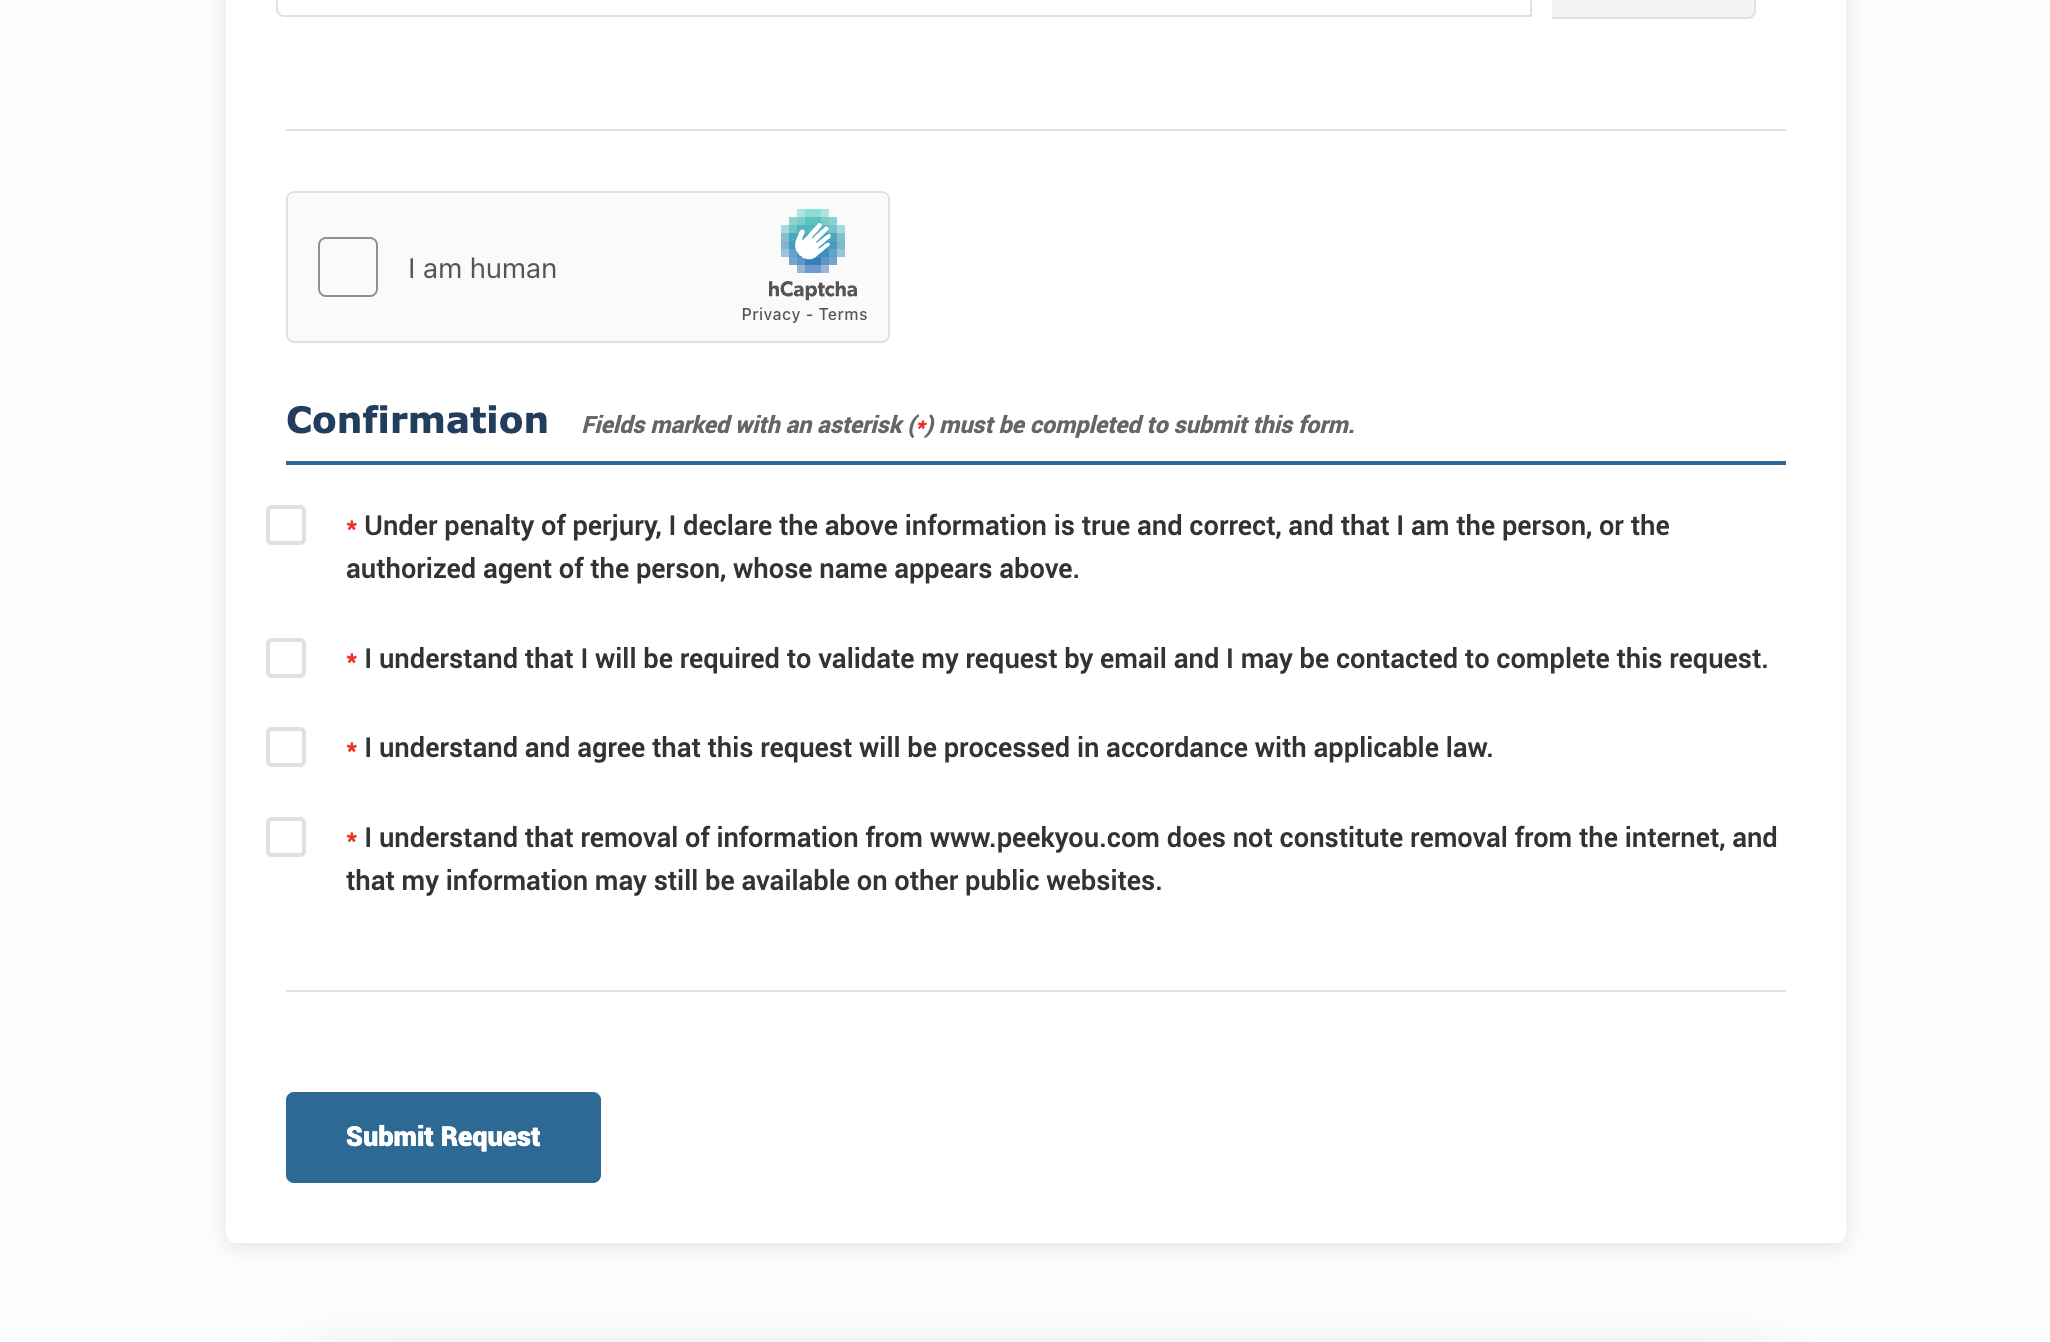Click the 'I am human' label text
Screen dimensions: 2050x1342
[482, 269]
